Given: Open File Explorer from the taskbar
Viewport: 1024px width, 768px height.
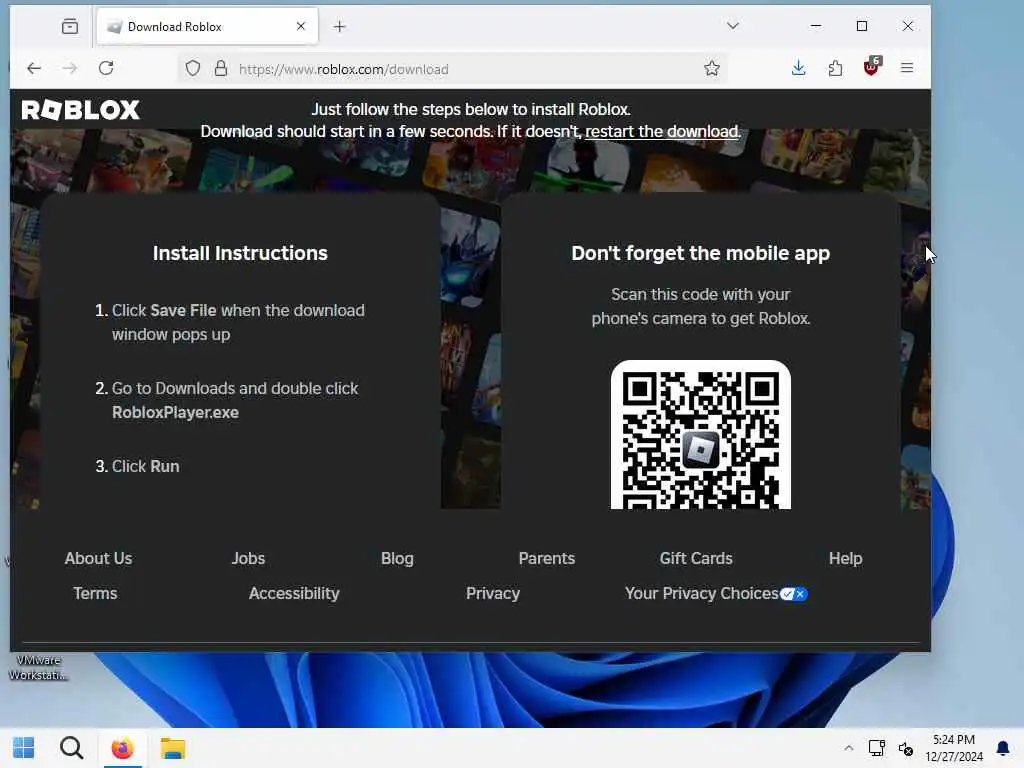Looking at the screenshot, I should [173, 748].
